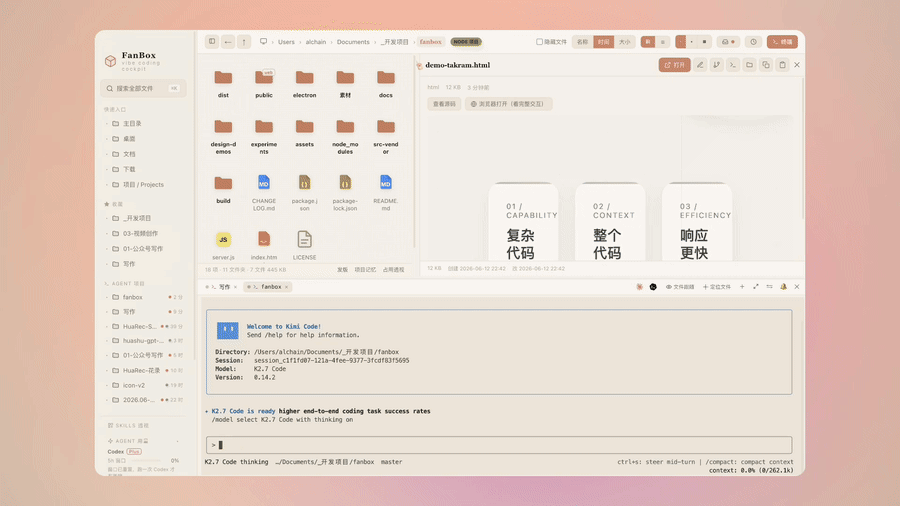This screenshot has height=506, width=900.
Task: Switch to the 写作 terminal tab
Action: 221,287
